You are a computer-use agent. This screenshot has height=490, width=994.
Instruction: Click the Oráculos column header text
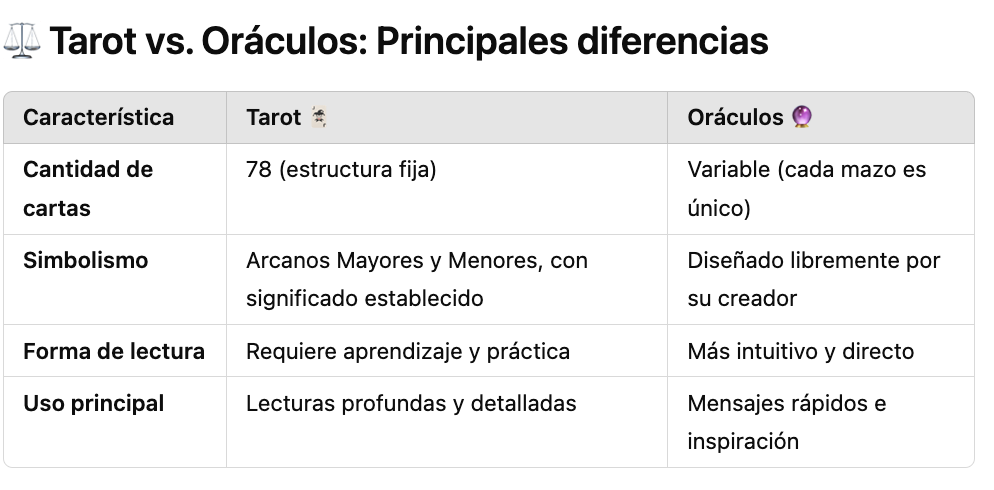click(x=735, y=117)
